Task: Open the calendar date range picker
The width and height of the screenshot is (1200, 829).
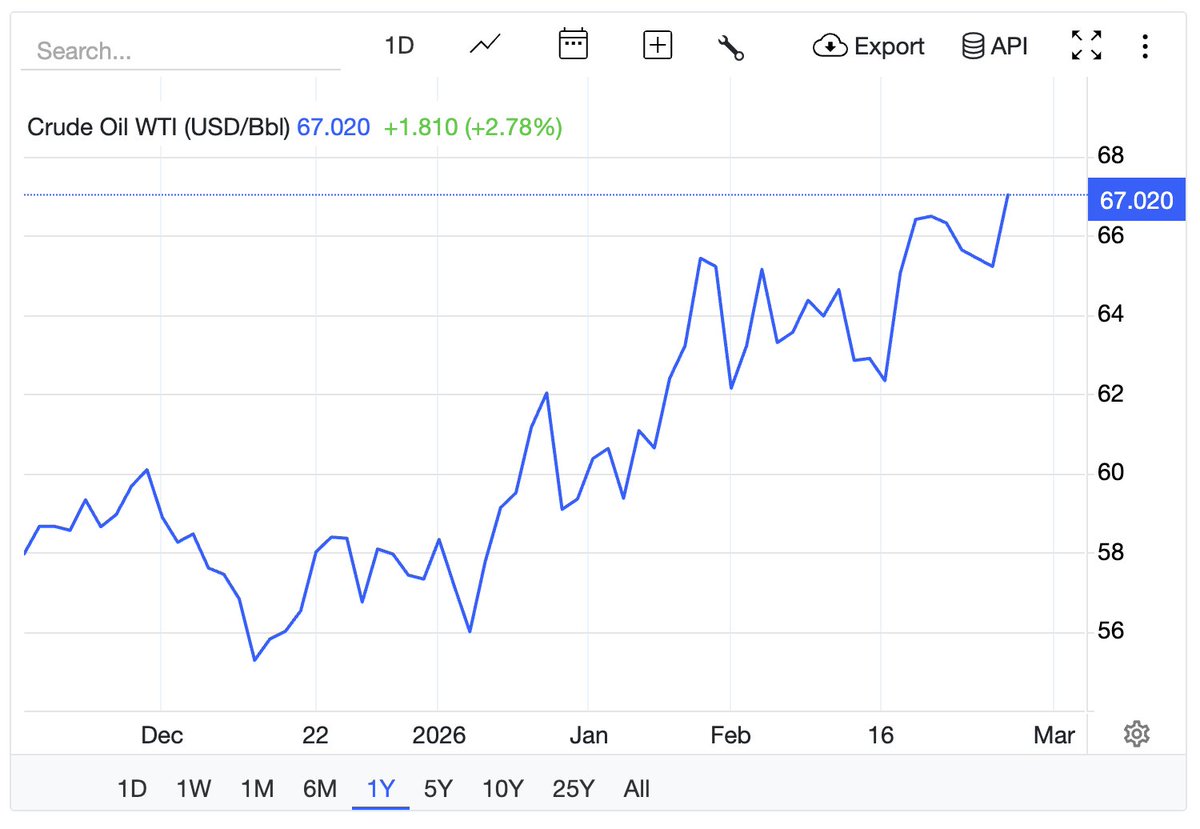Action: point(573,45)
